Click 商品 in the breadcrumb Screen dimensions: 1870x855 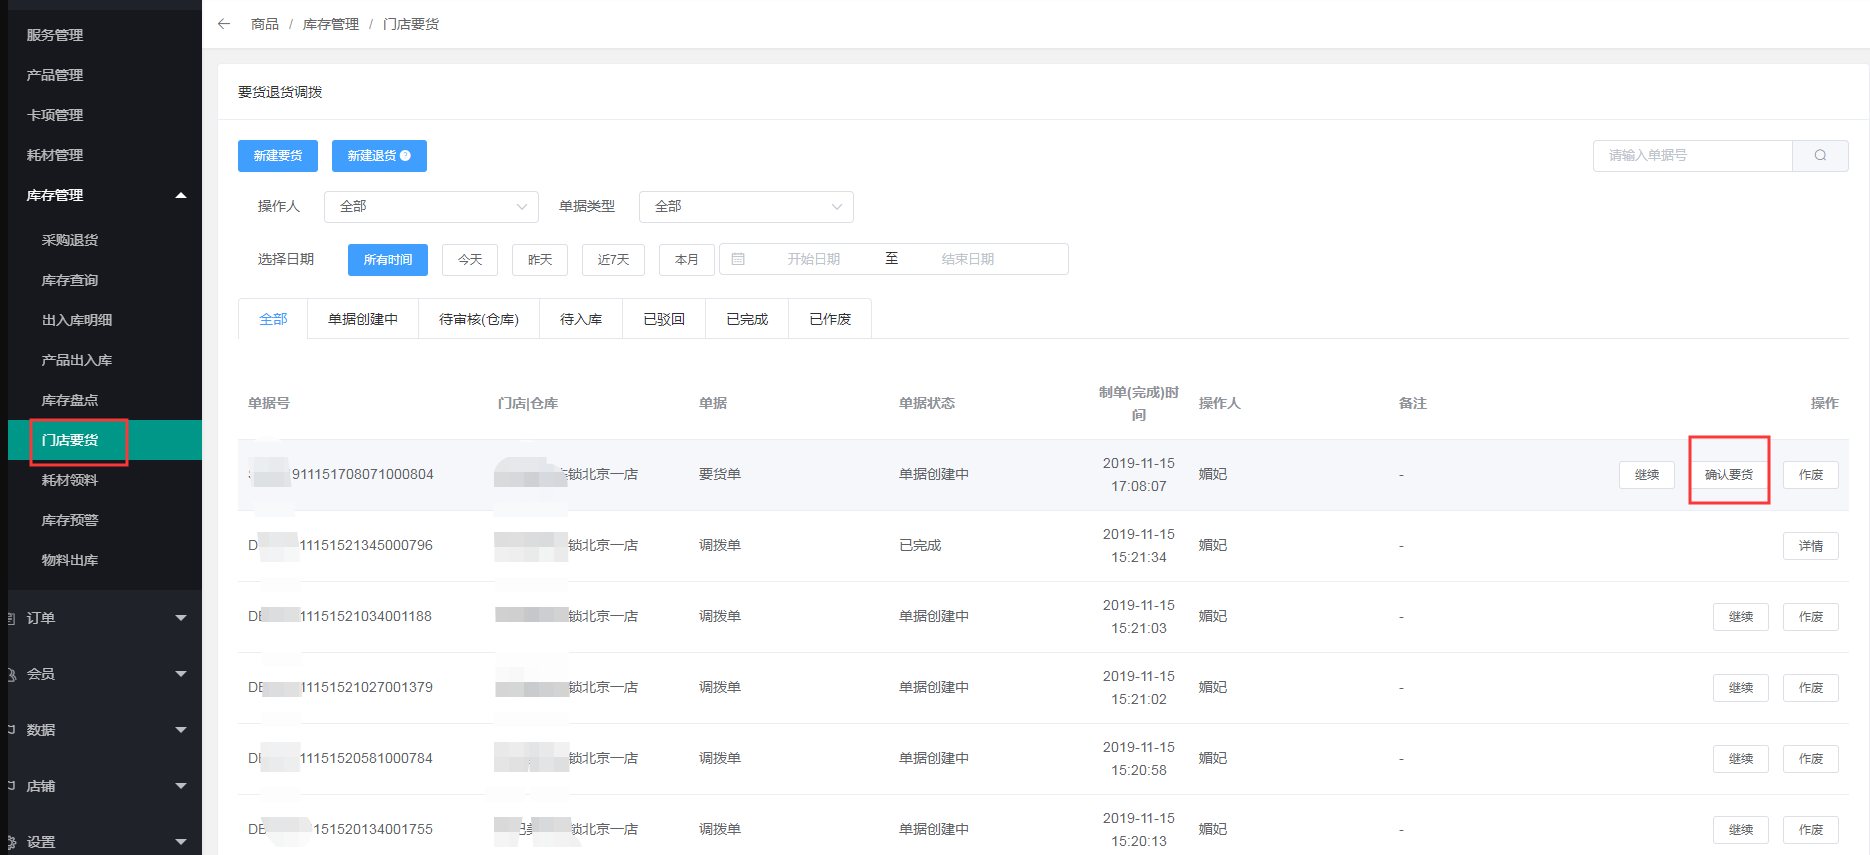coord(265,24)
